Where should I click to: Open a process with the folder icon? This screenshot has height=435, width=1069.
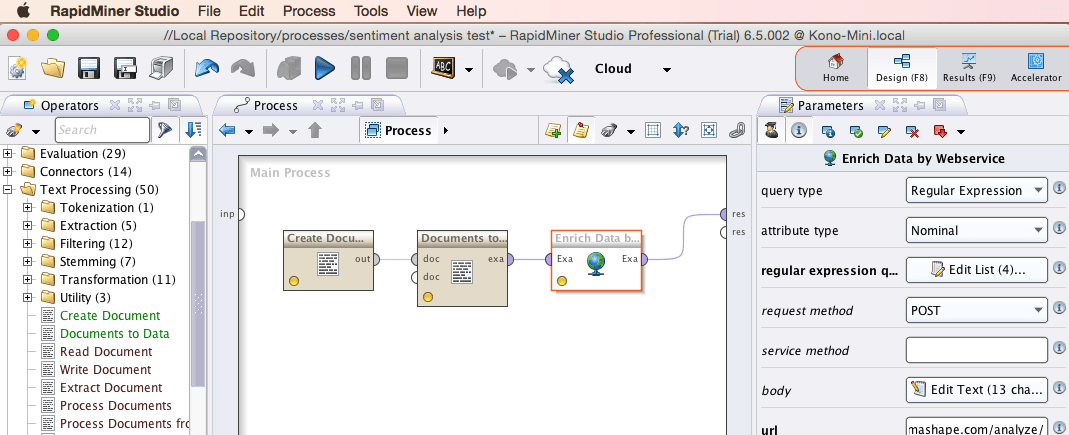point(53,68)
